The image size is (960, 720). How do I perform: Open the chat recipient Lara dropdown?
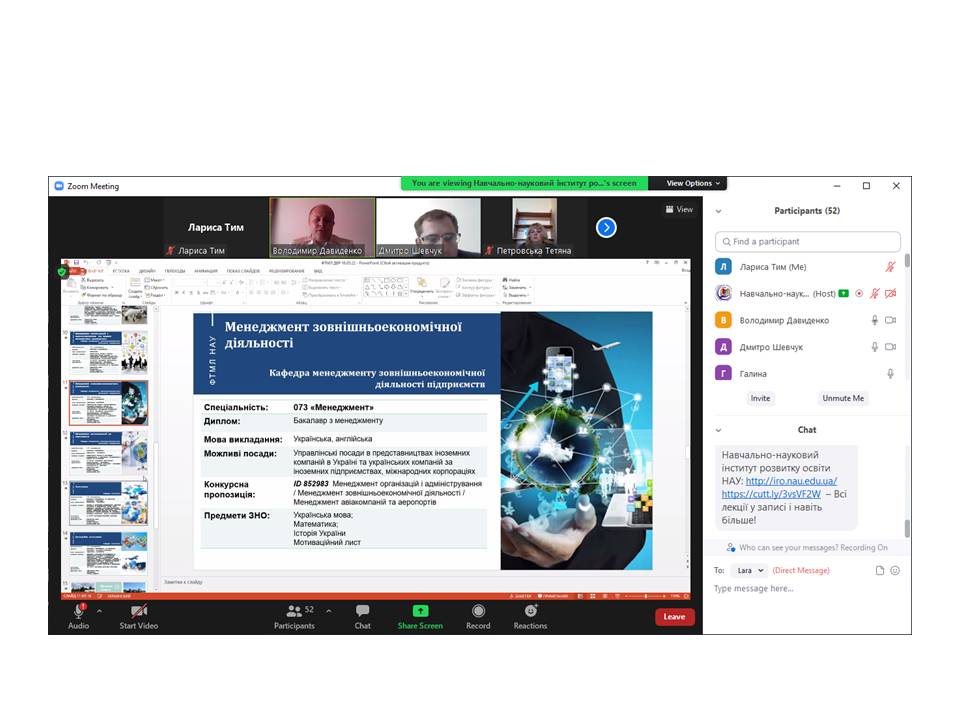(x=748, y=570)
